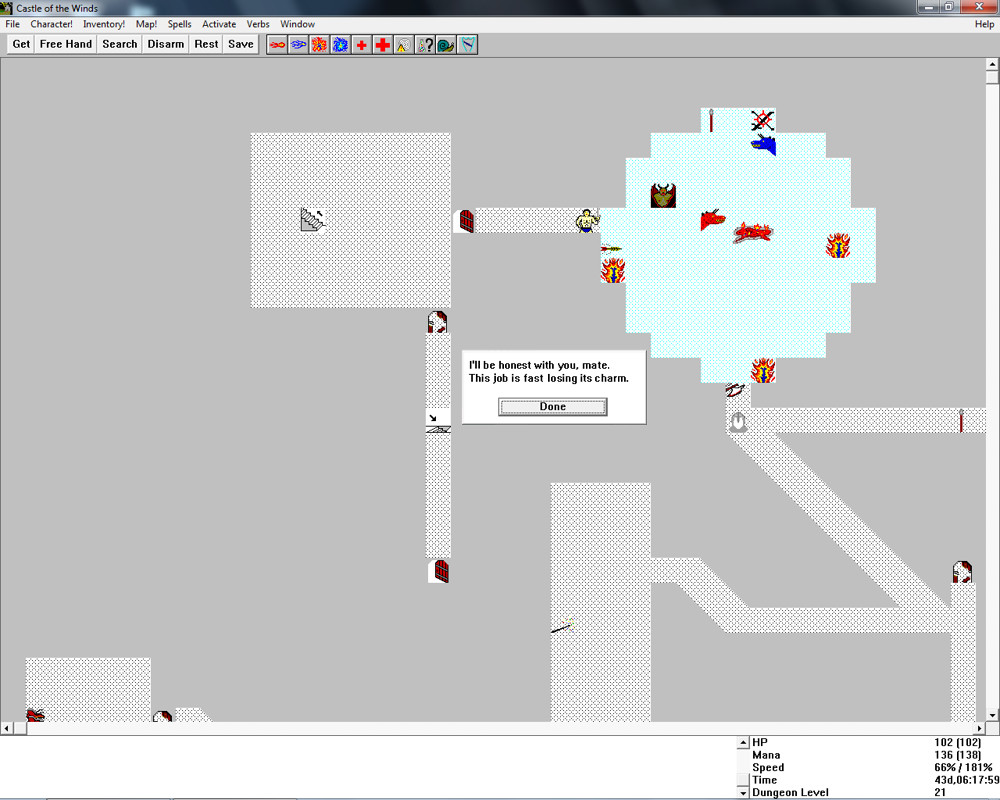Open the Map! menu
The image size is (1000, 800).
click(x=146, y=24)
